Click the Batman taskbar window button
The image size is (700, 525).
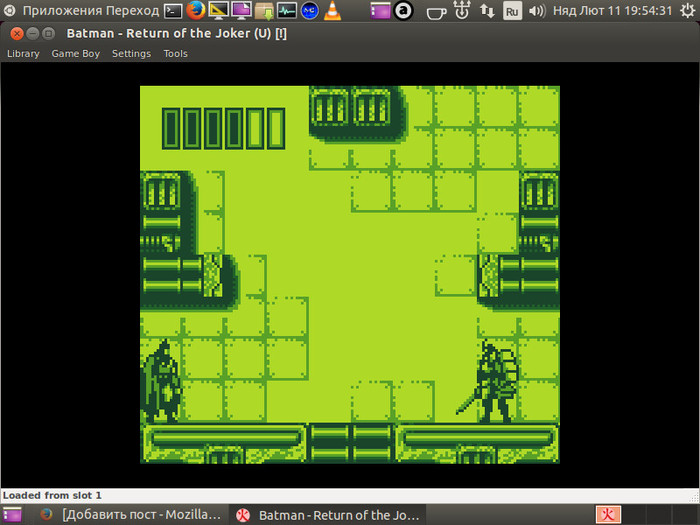pyautogui.click(x=327, y=515)
